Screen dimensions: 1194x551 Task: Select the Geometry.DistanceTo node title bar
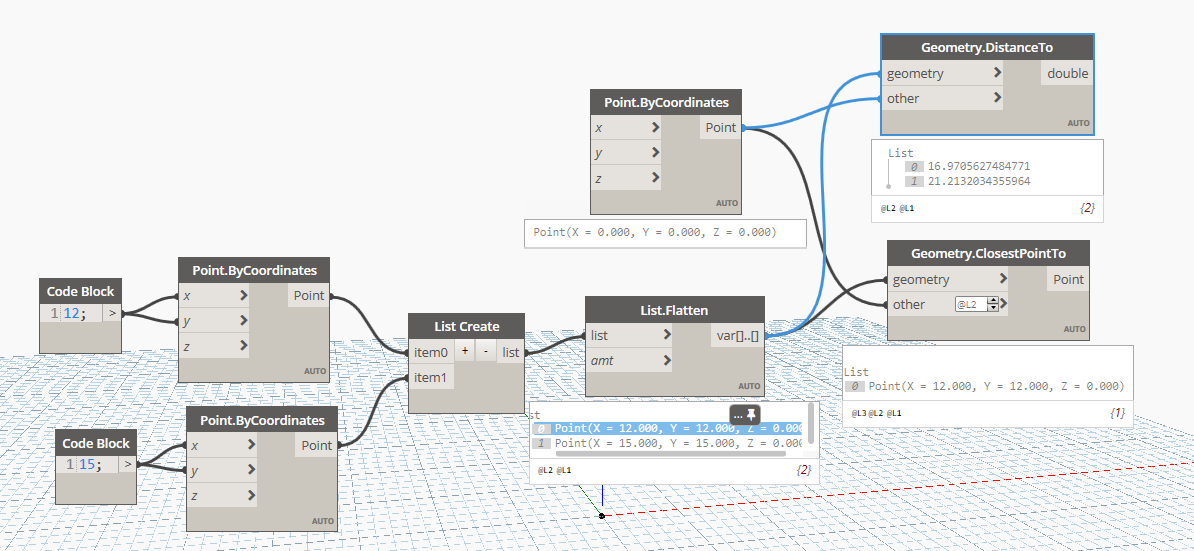coord(986,47)
